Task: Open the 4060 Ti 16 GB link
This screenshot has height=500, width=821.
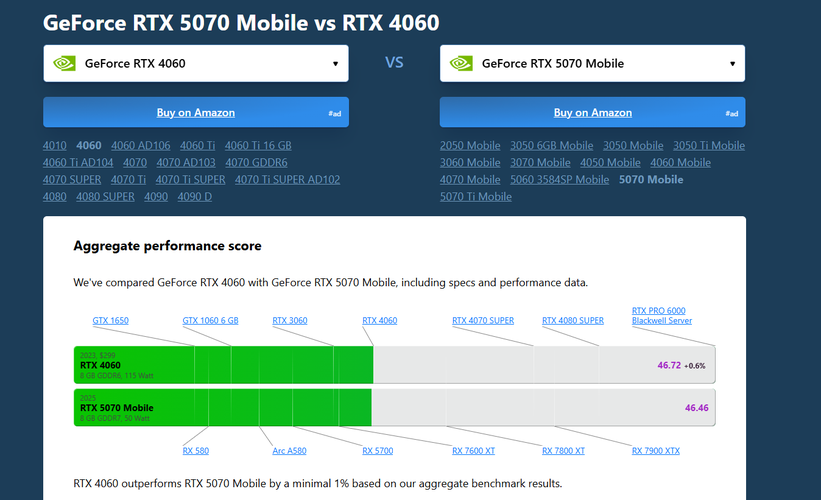Action: pos(258,146)
